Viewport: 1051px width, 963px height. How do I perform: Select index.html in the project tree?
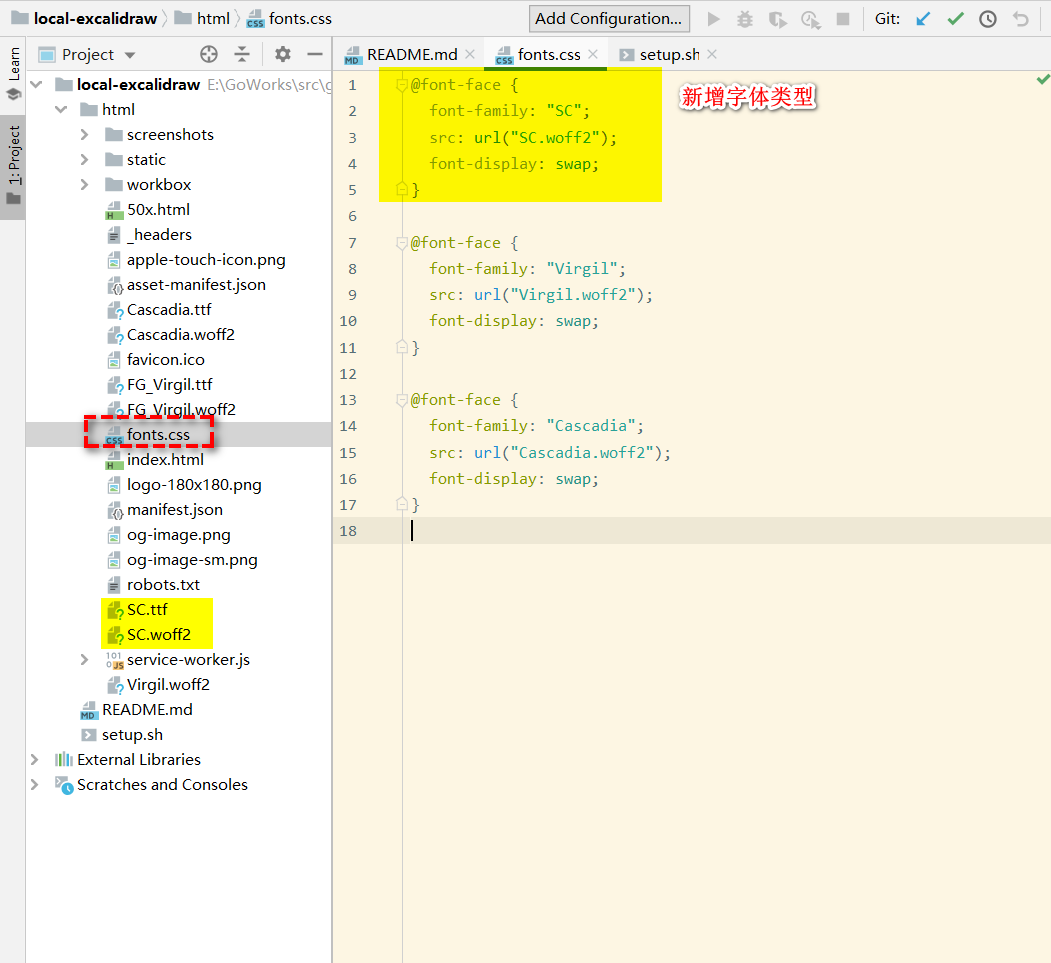165,460
